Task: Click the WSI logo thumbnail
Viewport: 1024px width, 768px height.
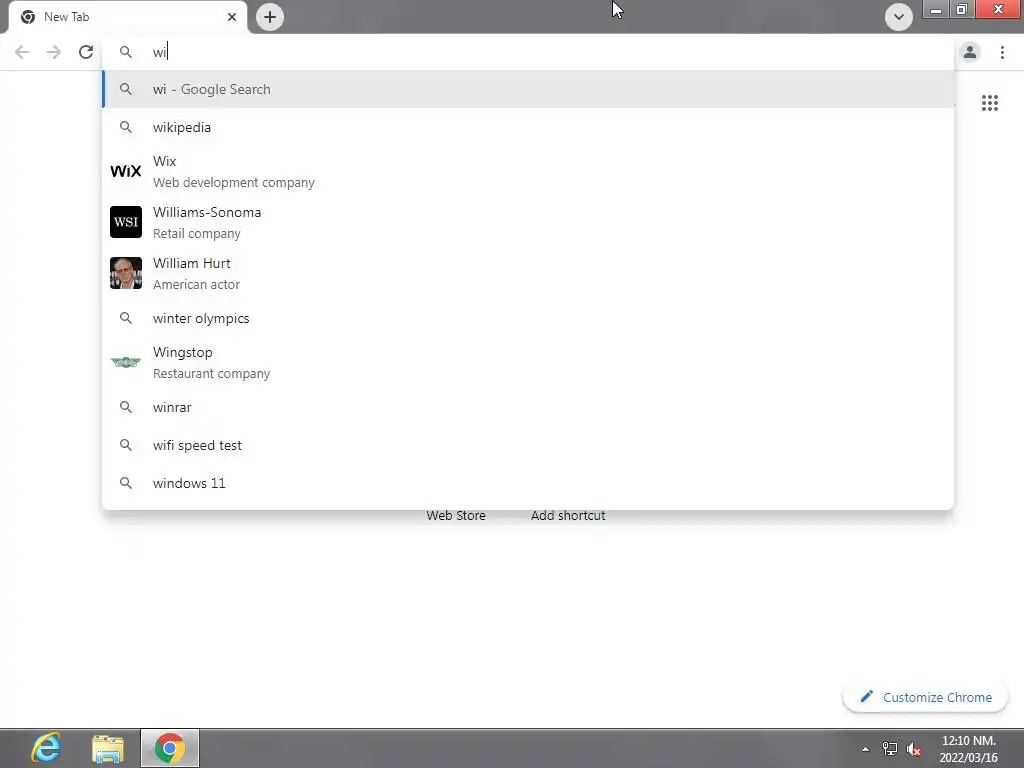Action: tap(125, 222)
